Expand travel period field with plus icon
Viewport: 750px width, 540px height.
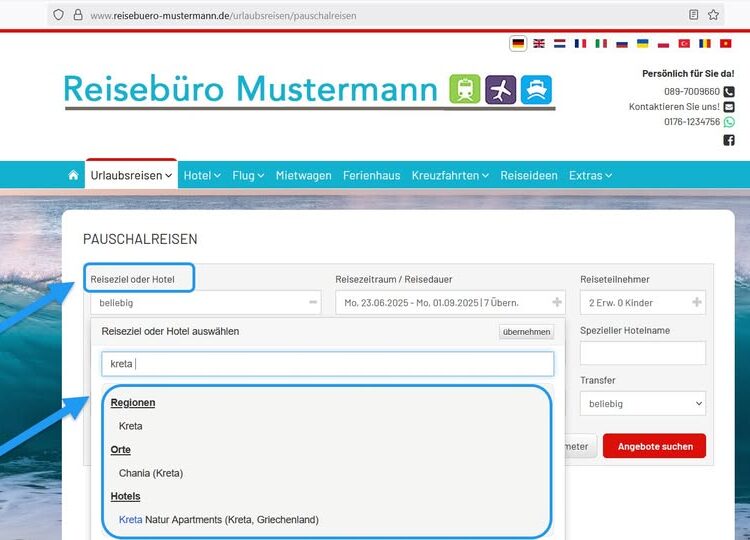pos(557,302)
